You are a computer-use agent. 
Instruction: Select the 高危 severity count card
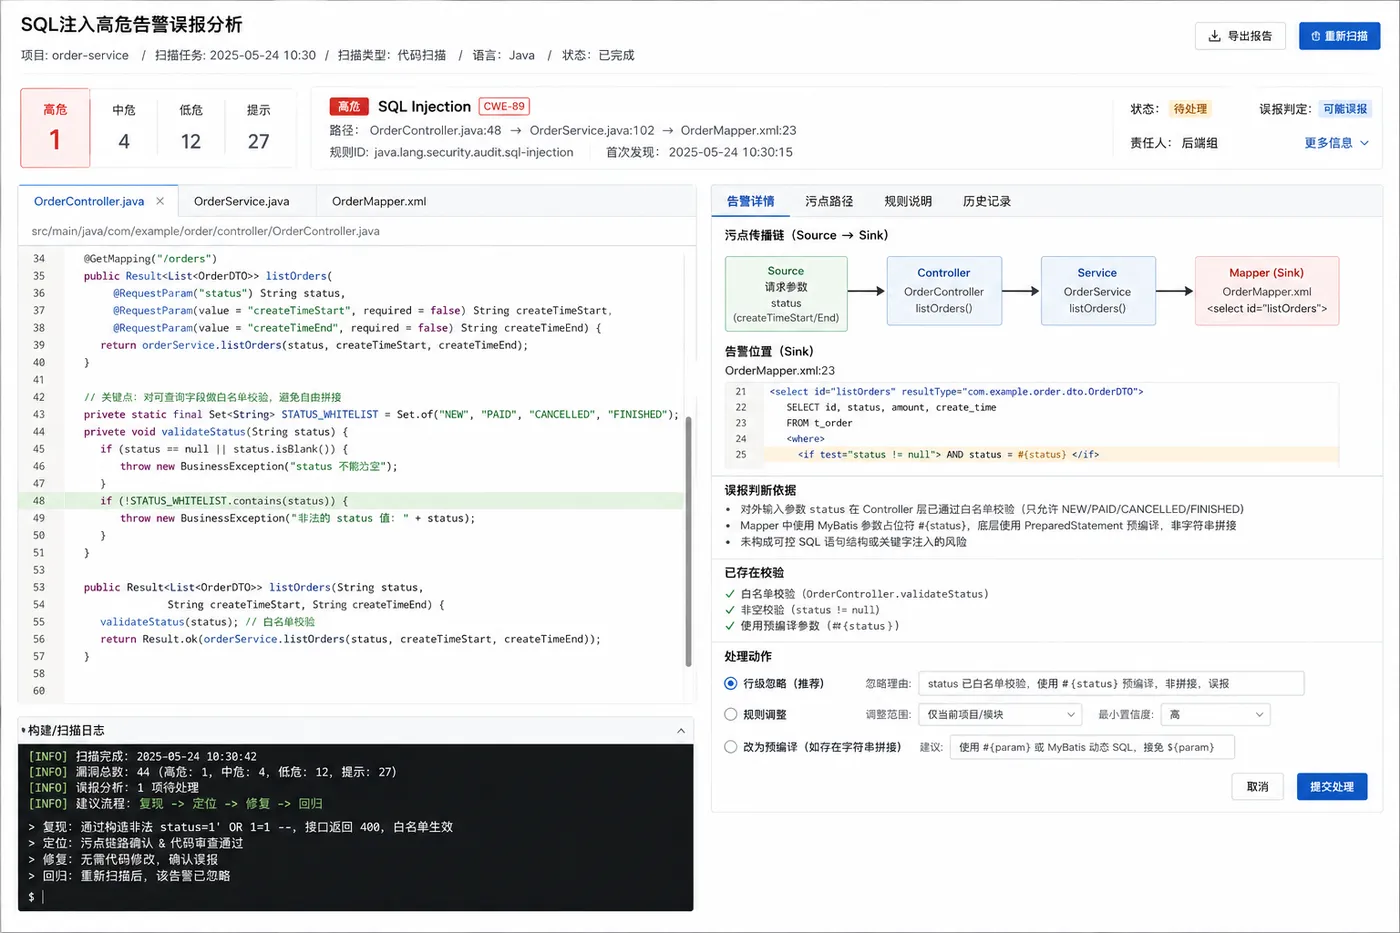coord(55,127)
